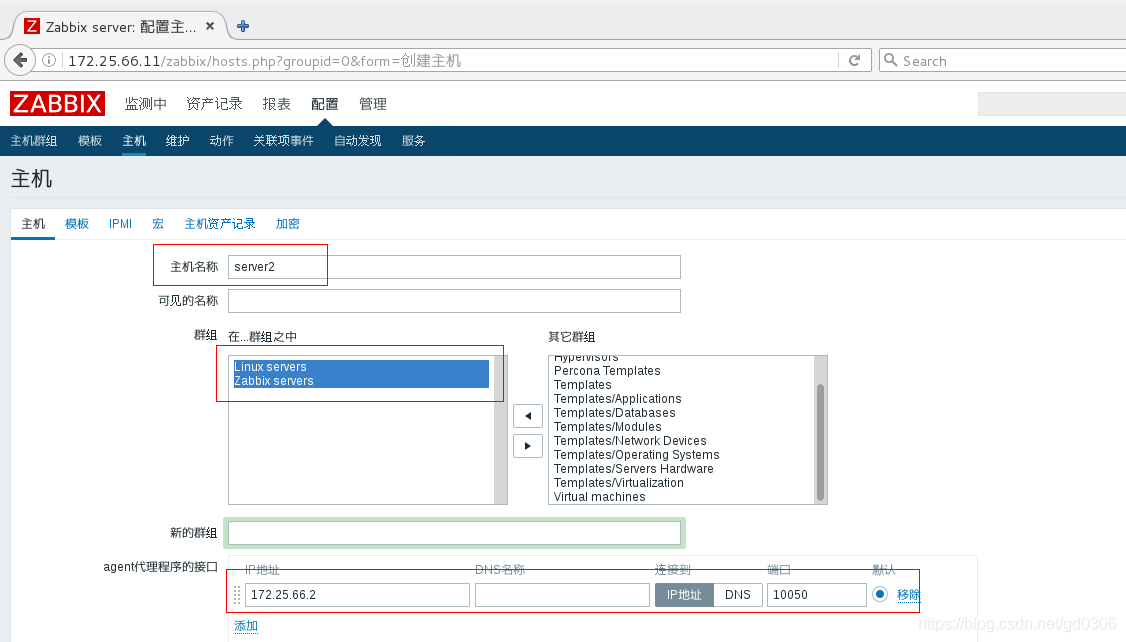1126x642 pixels.
Task: Open the 管理 main menu
Action: point(373,104)
